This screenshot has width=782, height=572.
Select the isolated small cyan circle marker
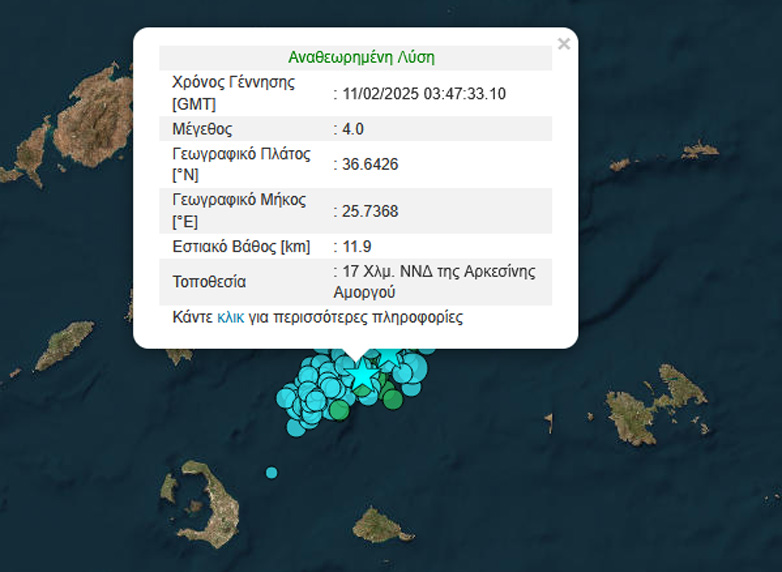[x=271, y=472]
